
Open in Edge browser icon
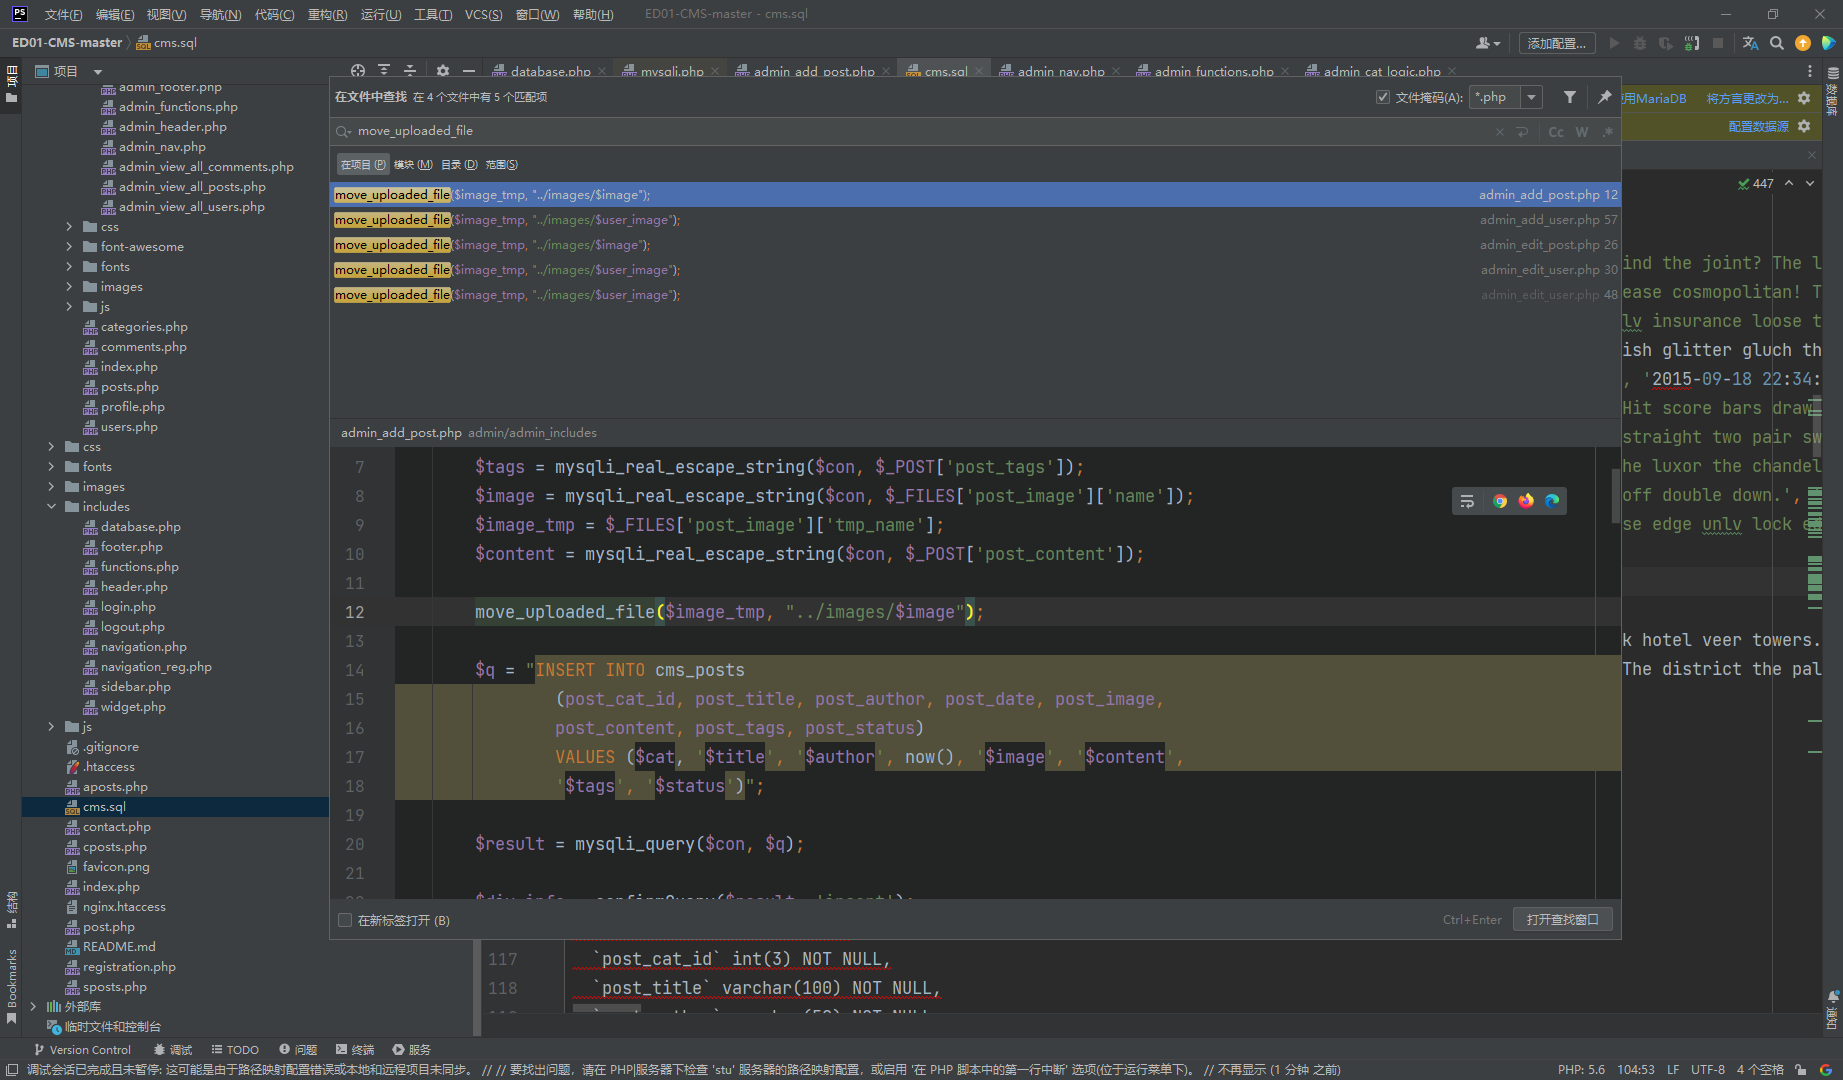pos(1552,501)
